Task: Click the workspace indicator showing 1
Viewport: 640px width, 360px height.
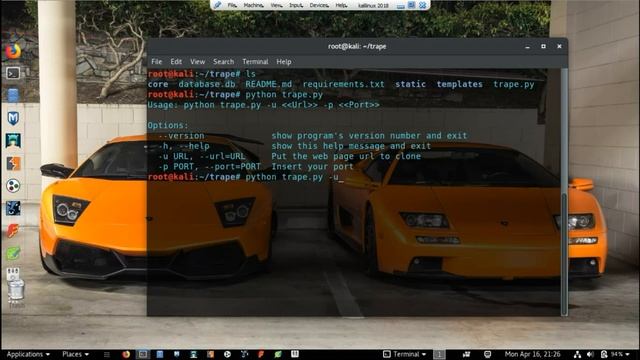Action: pos(439,354)
